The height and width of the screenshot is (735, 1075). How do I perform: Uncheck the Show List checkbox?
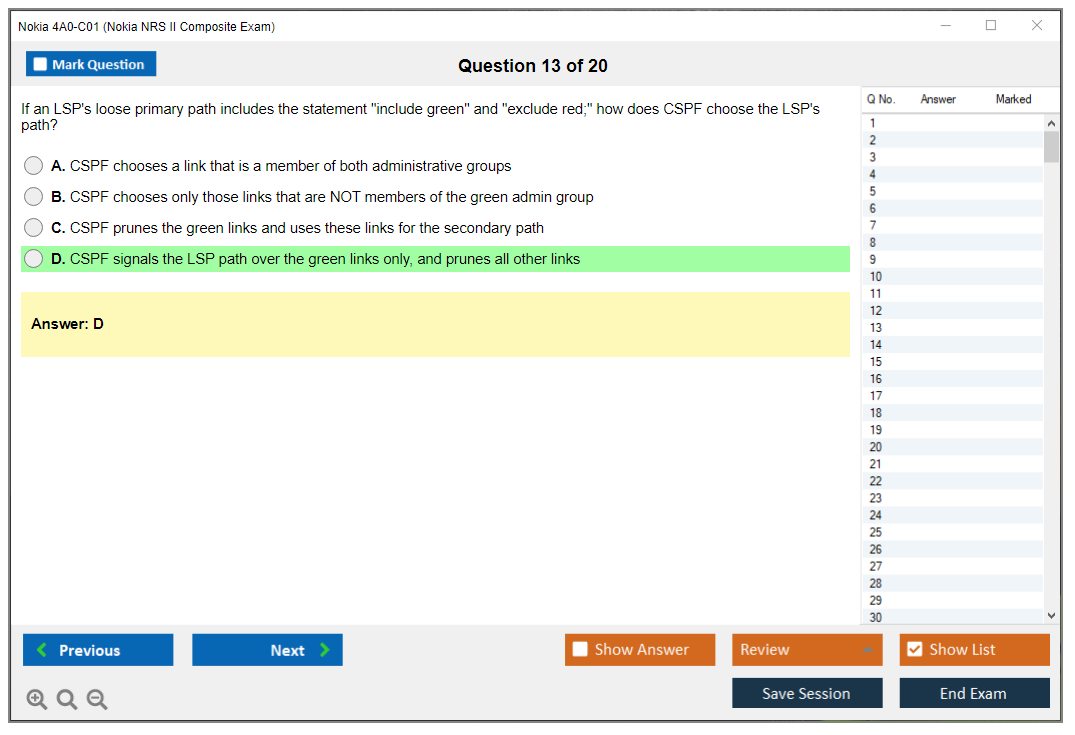point(914,650)
